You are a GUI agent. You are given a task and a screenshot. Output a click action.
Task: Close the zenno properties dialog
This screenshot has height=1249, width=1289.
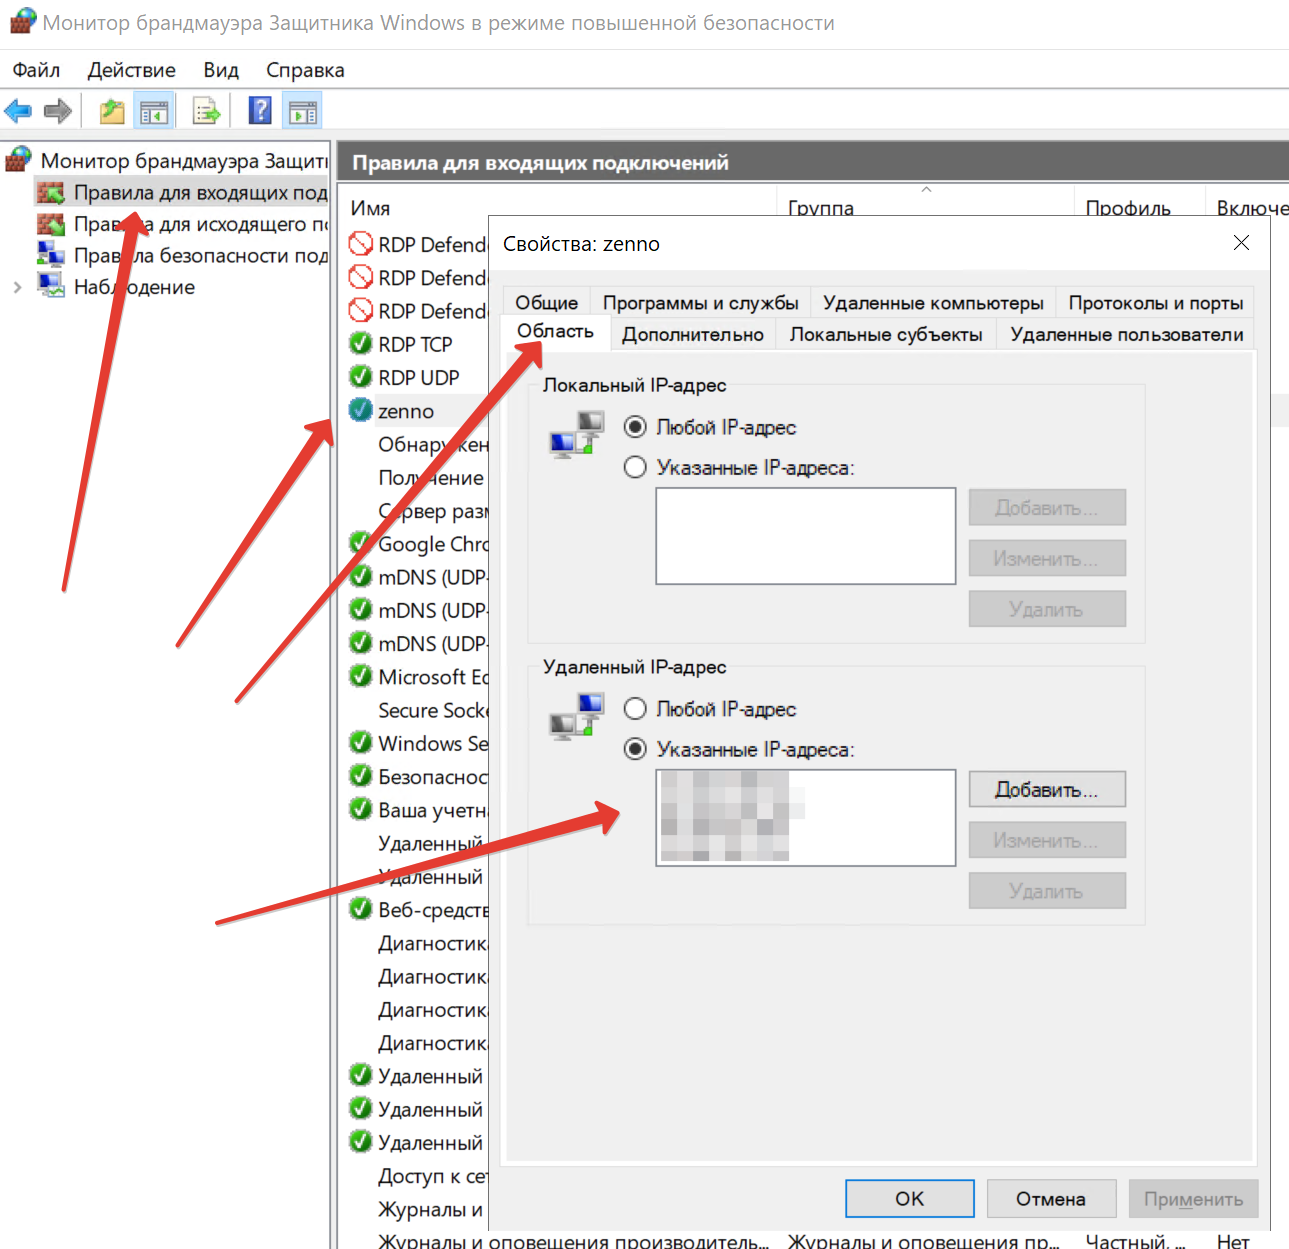[1241, 243]
